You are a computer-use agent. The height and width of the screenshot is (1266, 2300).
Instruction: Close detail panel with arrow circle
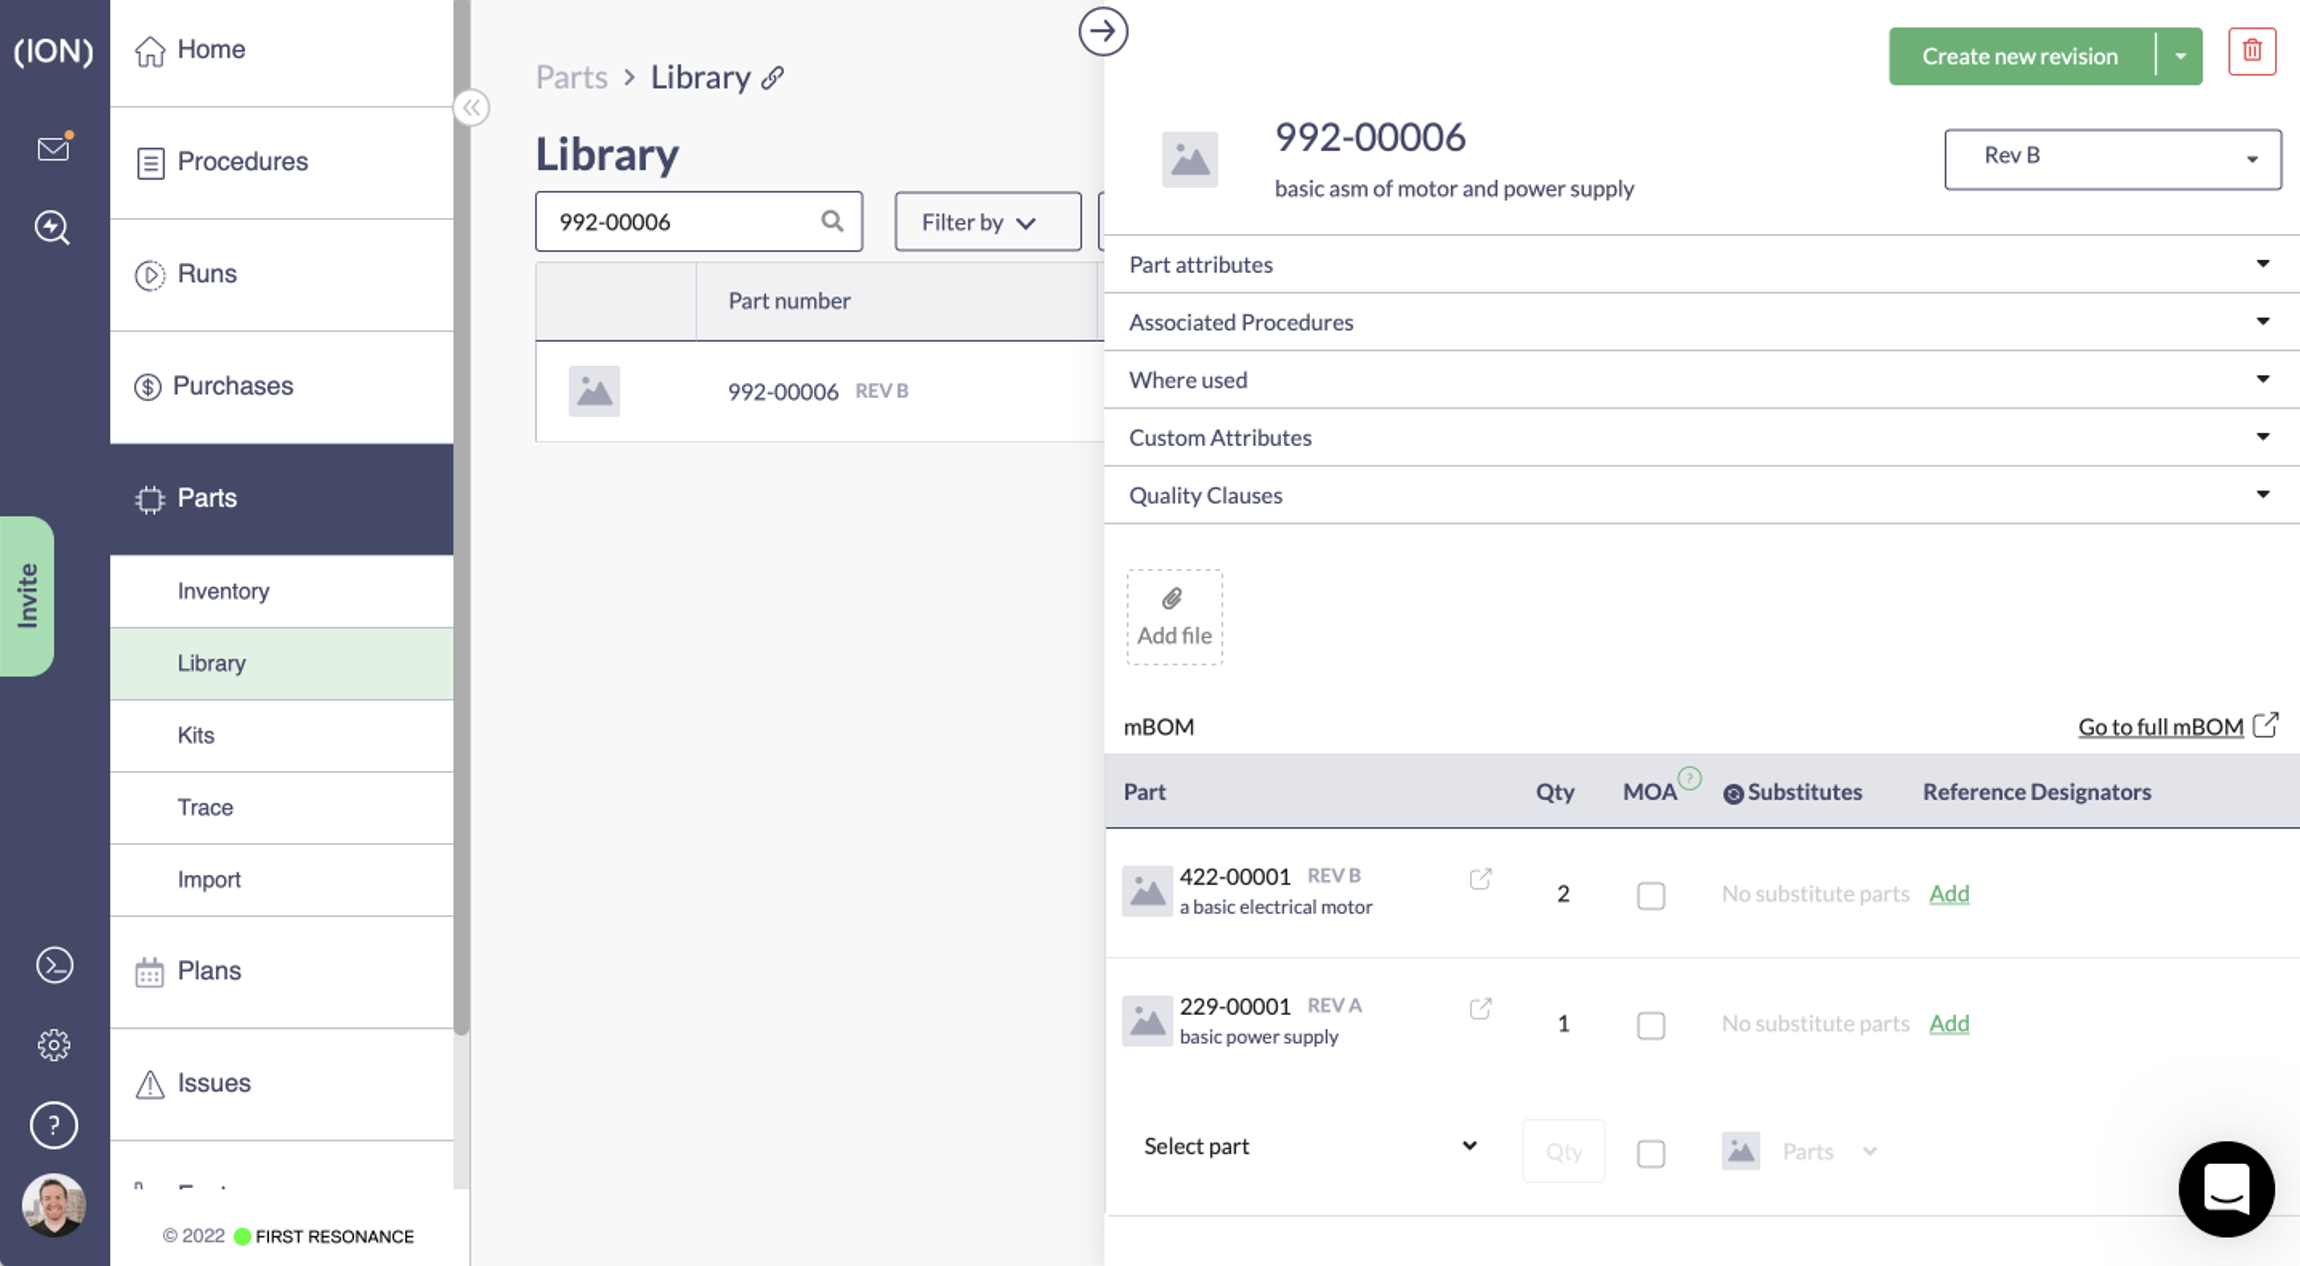click(1102, 32)
